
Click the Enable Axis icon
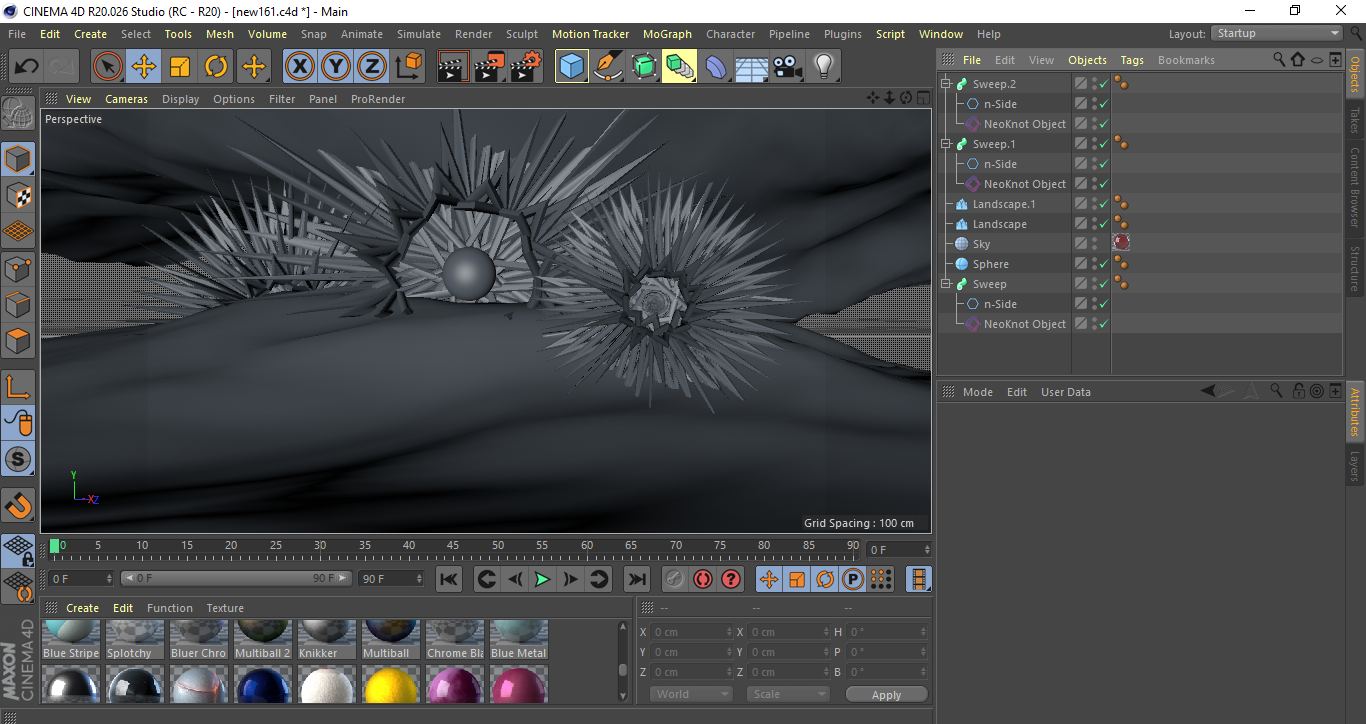coord(18,387)
